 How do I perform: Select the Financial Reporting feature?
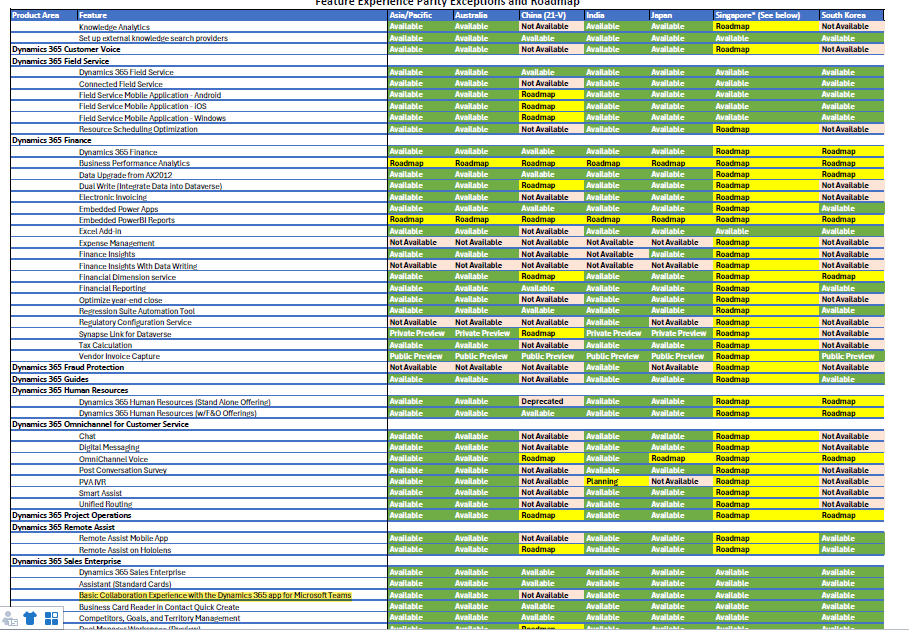pyautogui.click(x=112, y=288)
